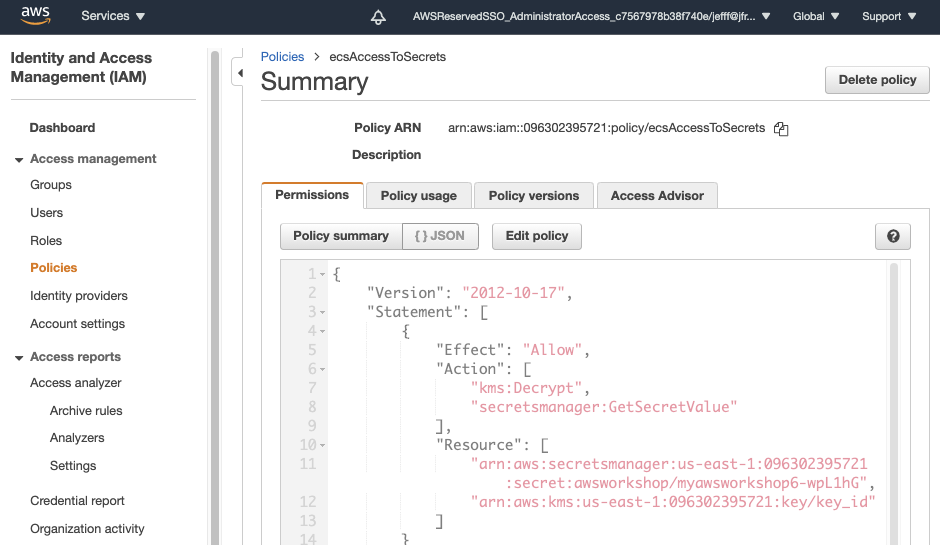Screen dimensions: 940x545
Task: Fold the code block at line 1
Action: (323, 275)
